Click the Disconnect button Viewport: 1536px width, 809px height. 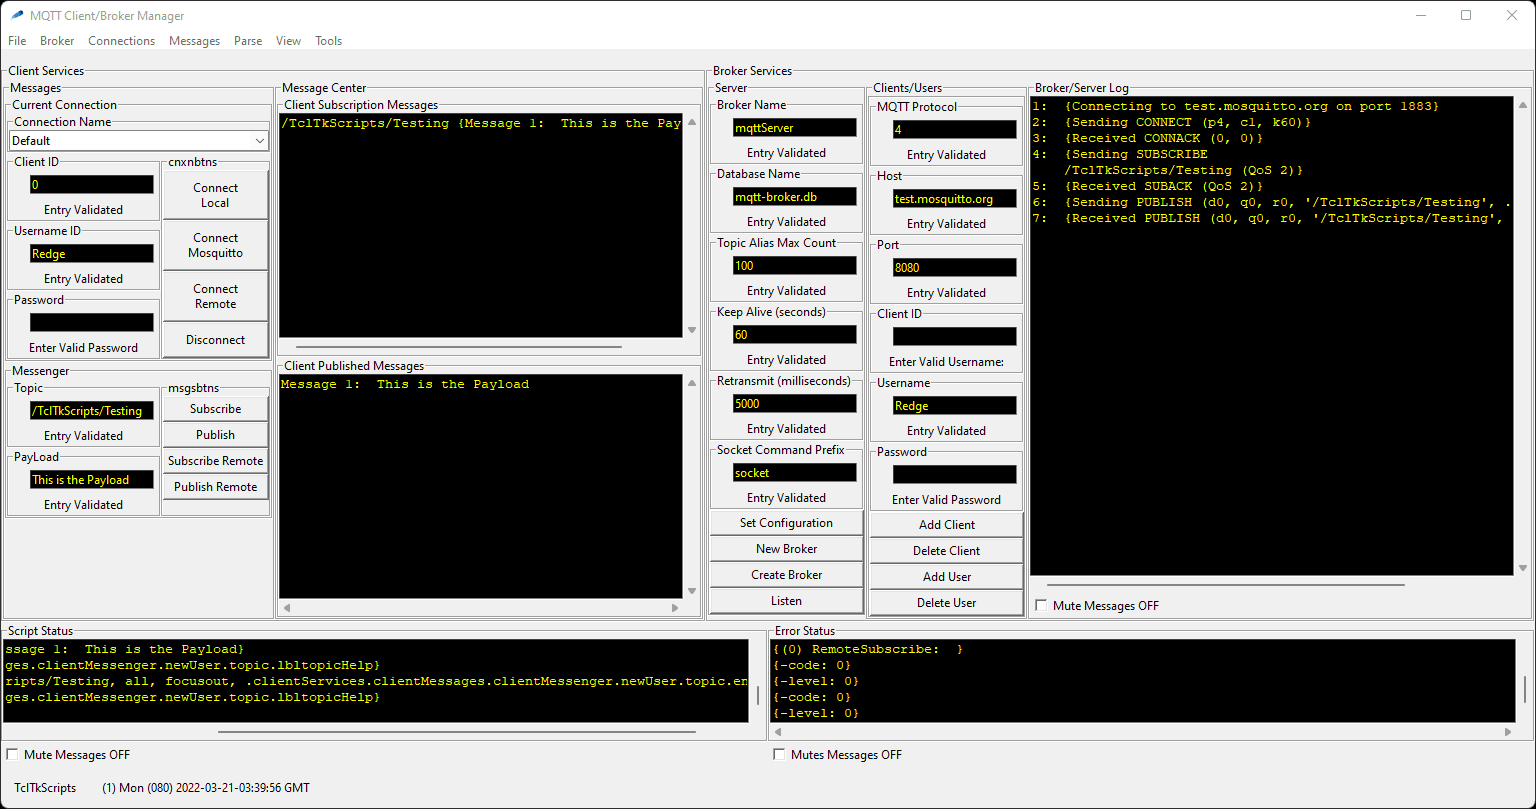tap(215, 339)
